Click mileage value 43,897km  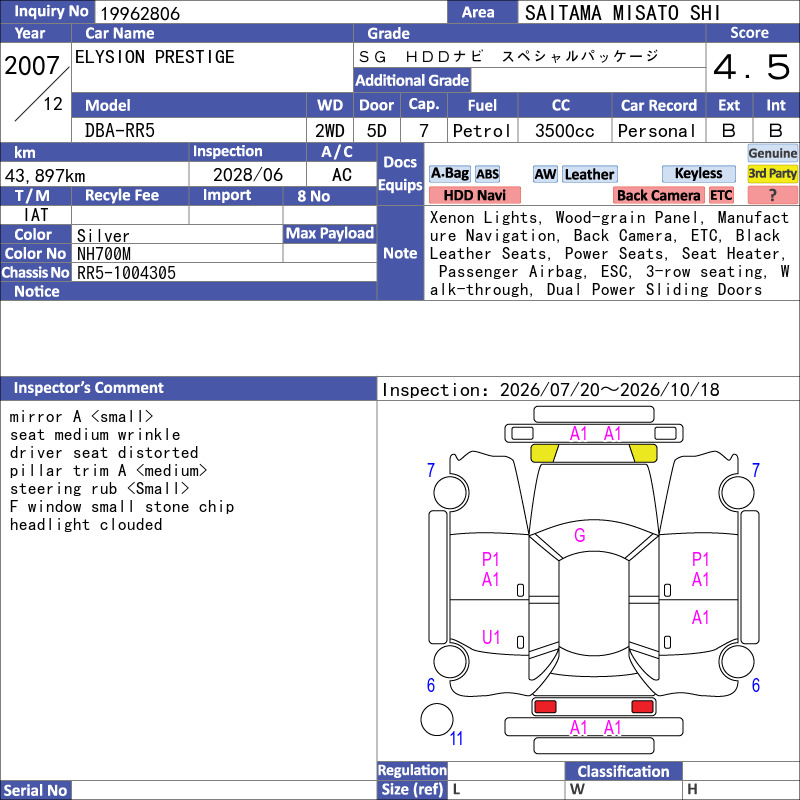[x=45, y=176]
